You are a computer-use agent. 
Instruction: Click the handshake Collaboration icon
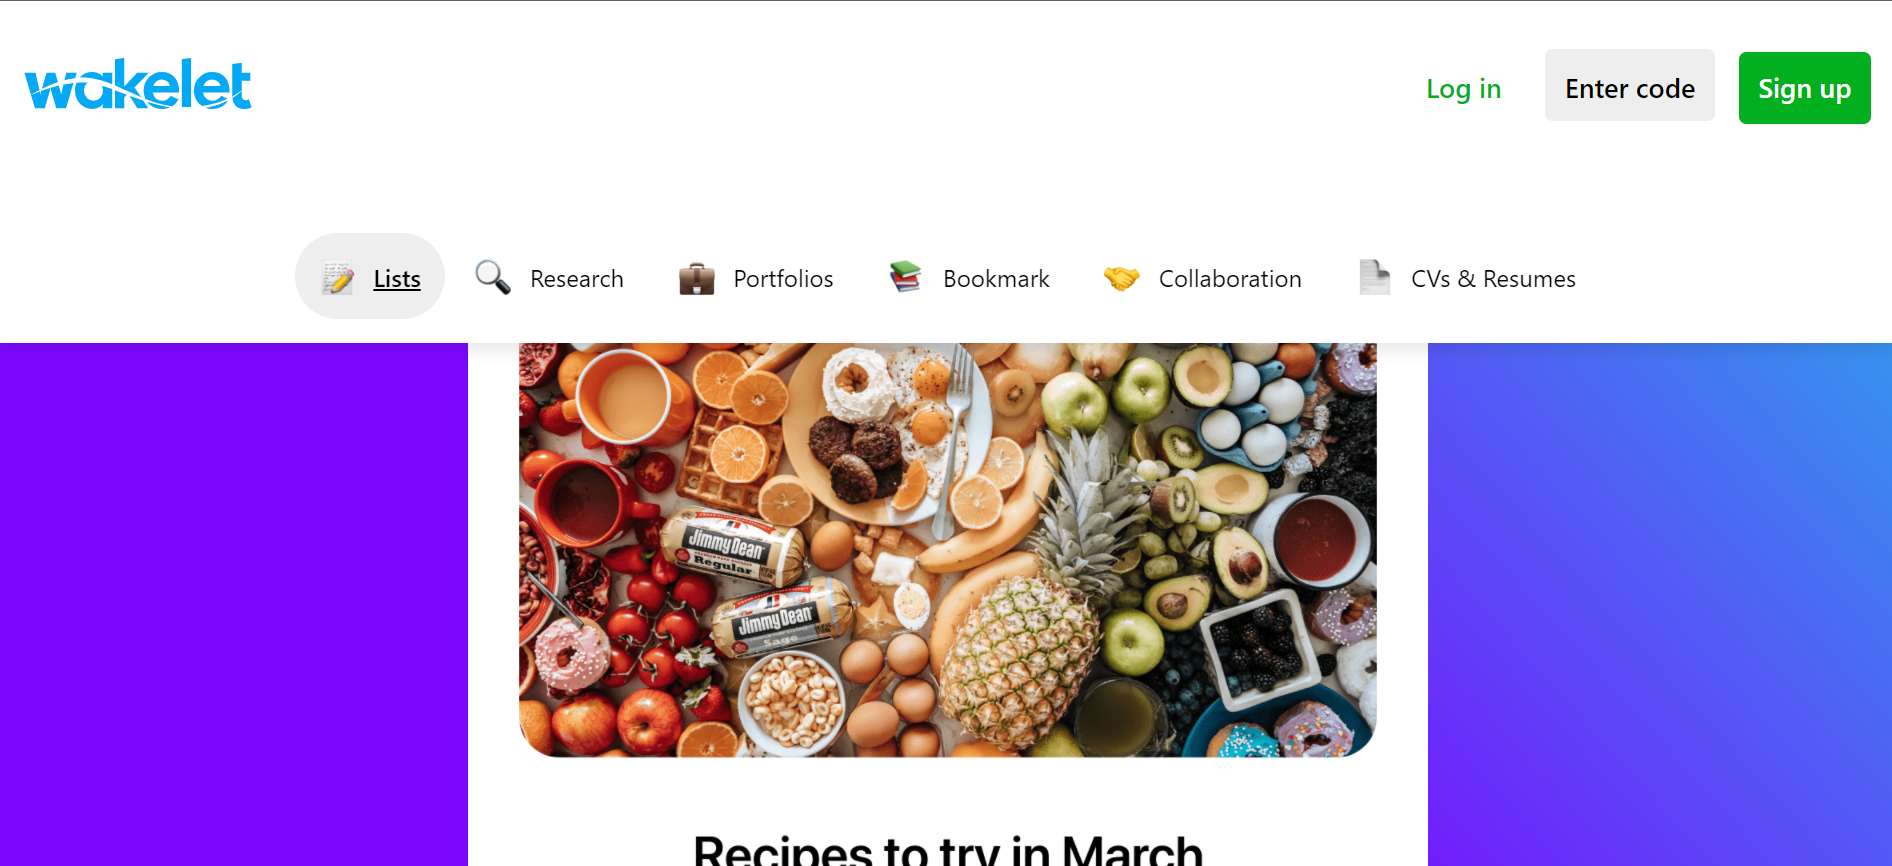click(x=1122, y=278)
